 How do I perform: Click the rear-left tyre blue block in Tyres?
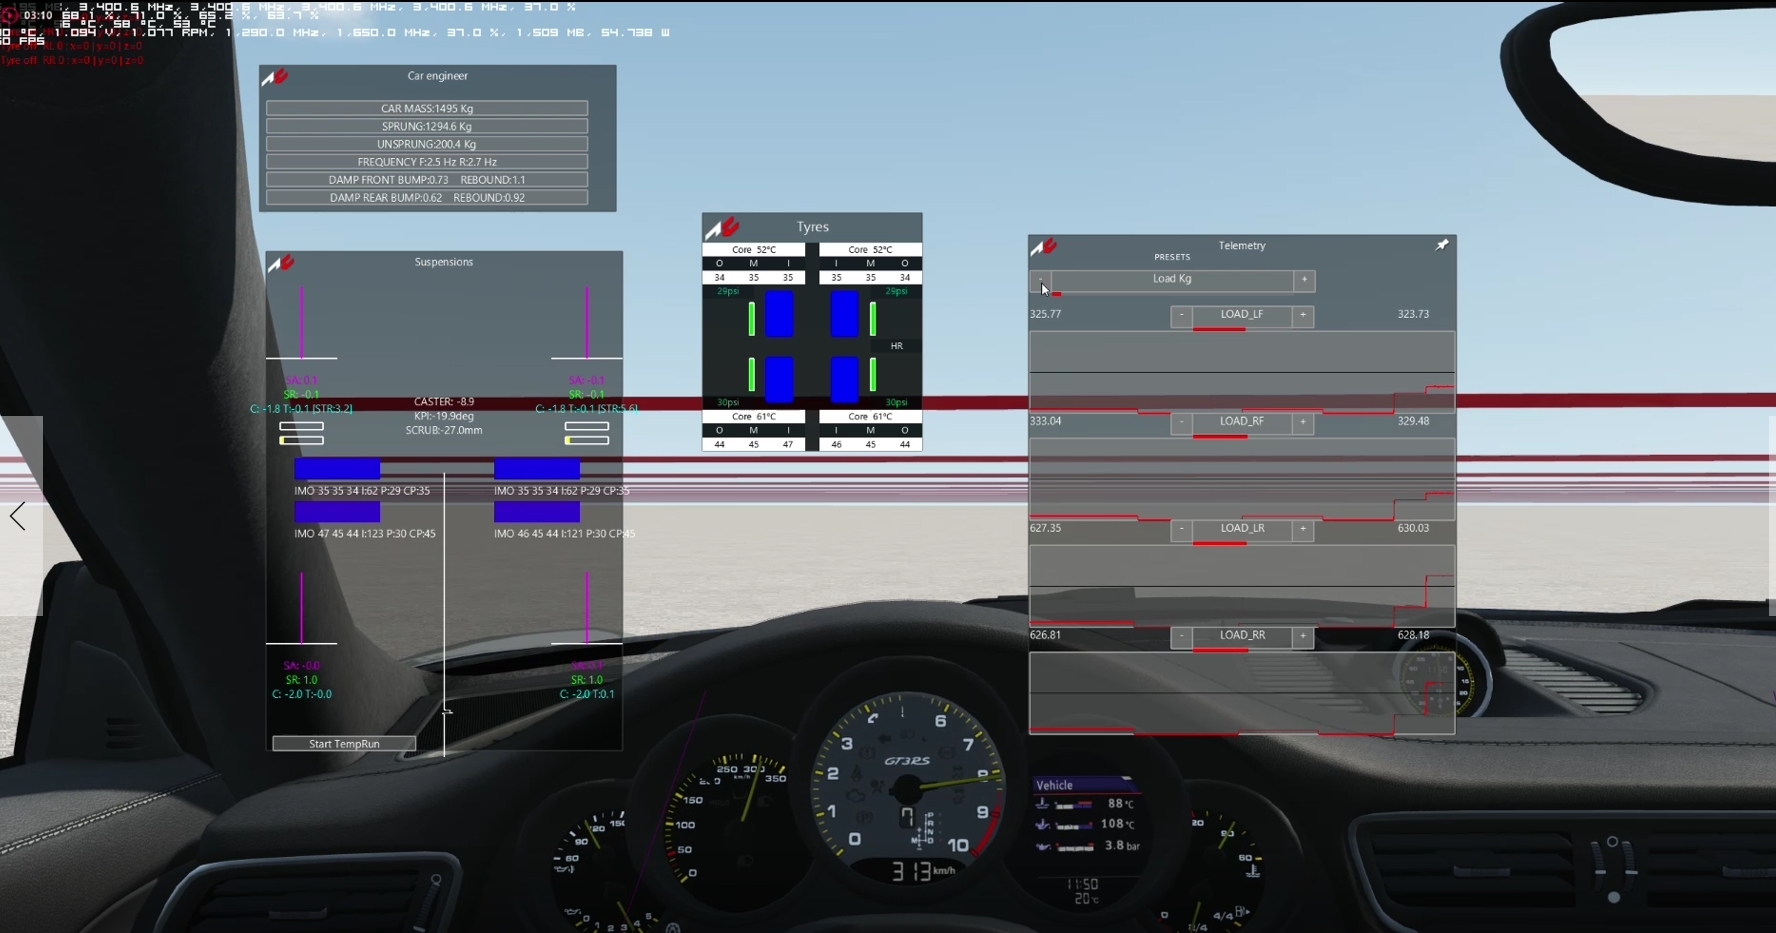(x=779, y=379)
